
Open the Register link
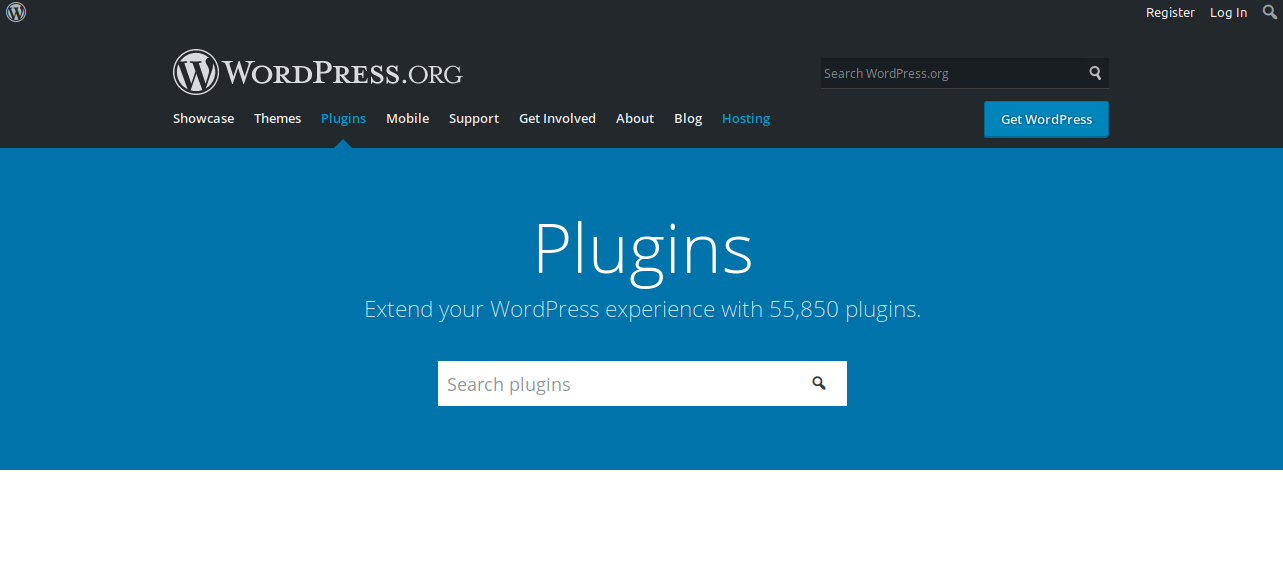pyautogui.click(x=1170, y=12)
